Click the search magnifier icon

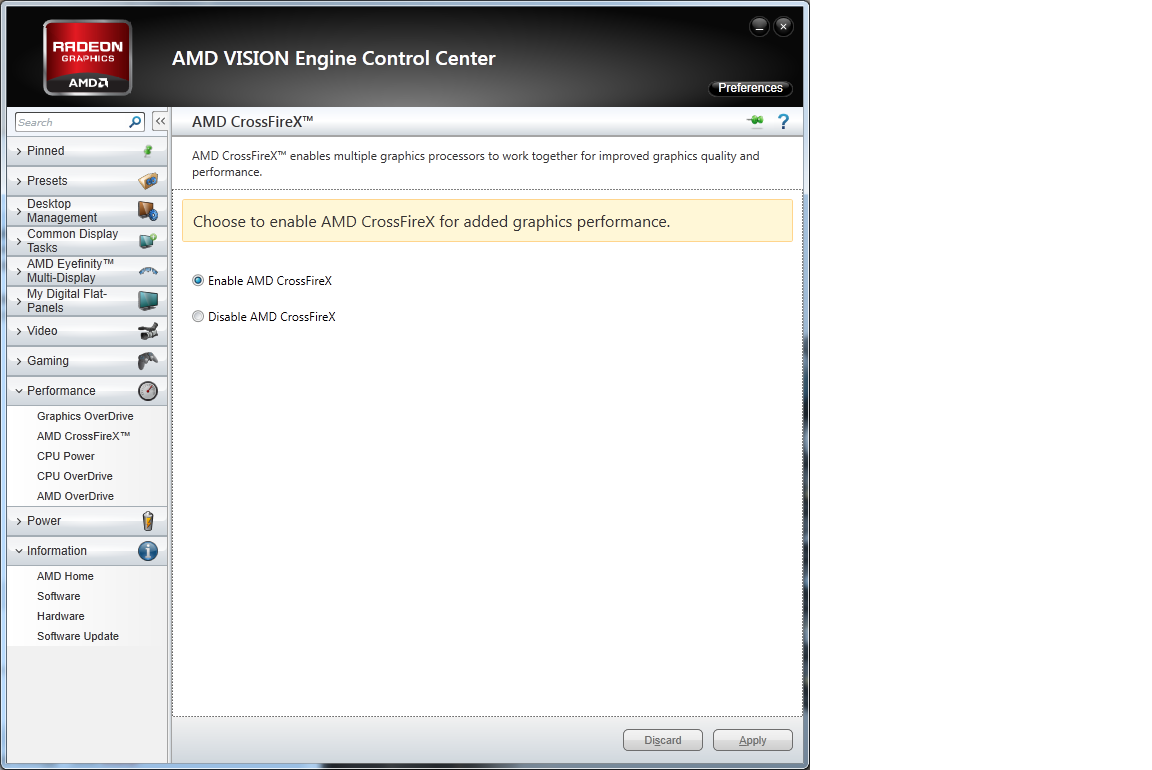[135, 122]
